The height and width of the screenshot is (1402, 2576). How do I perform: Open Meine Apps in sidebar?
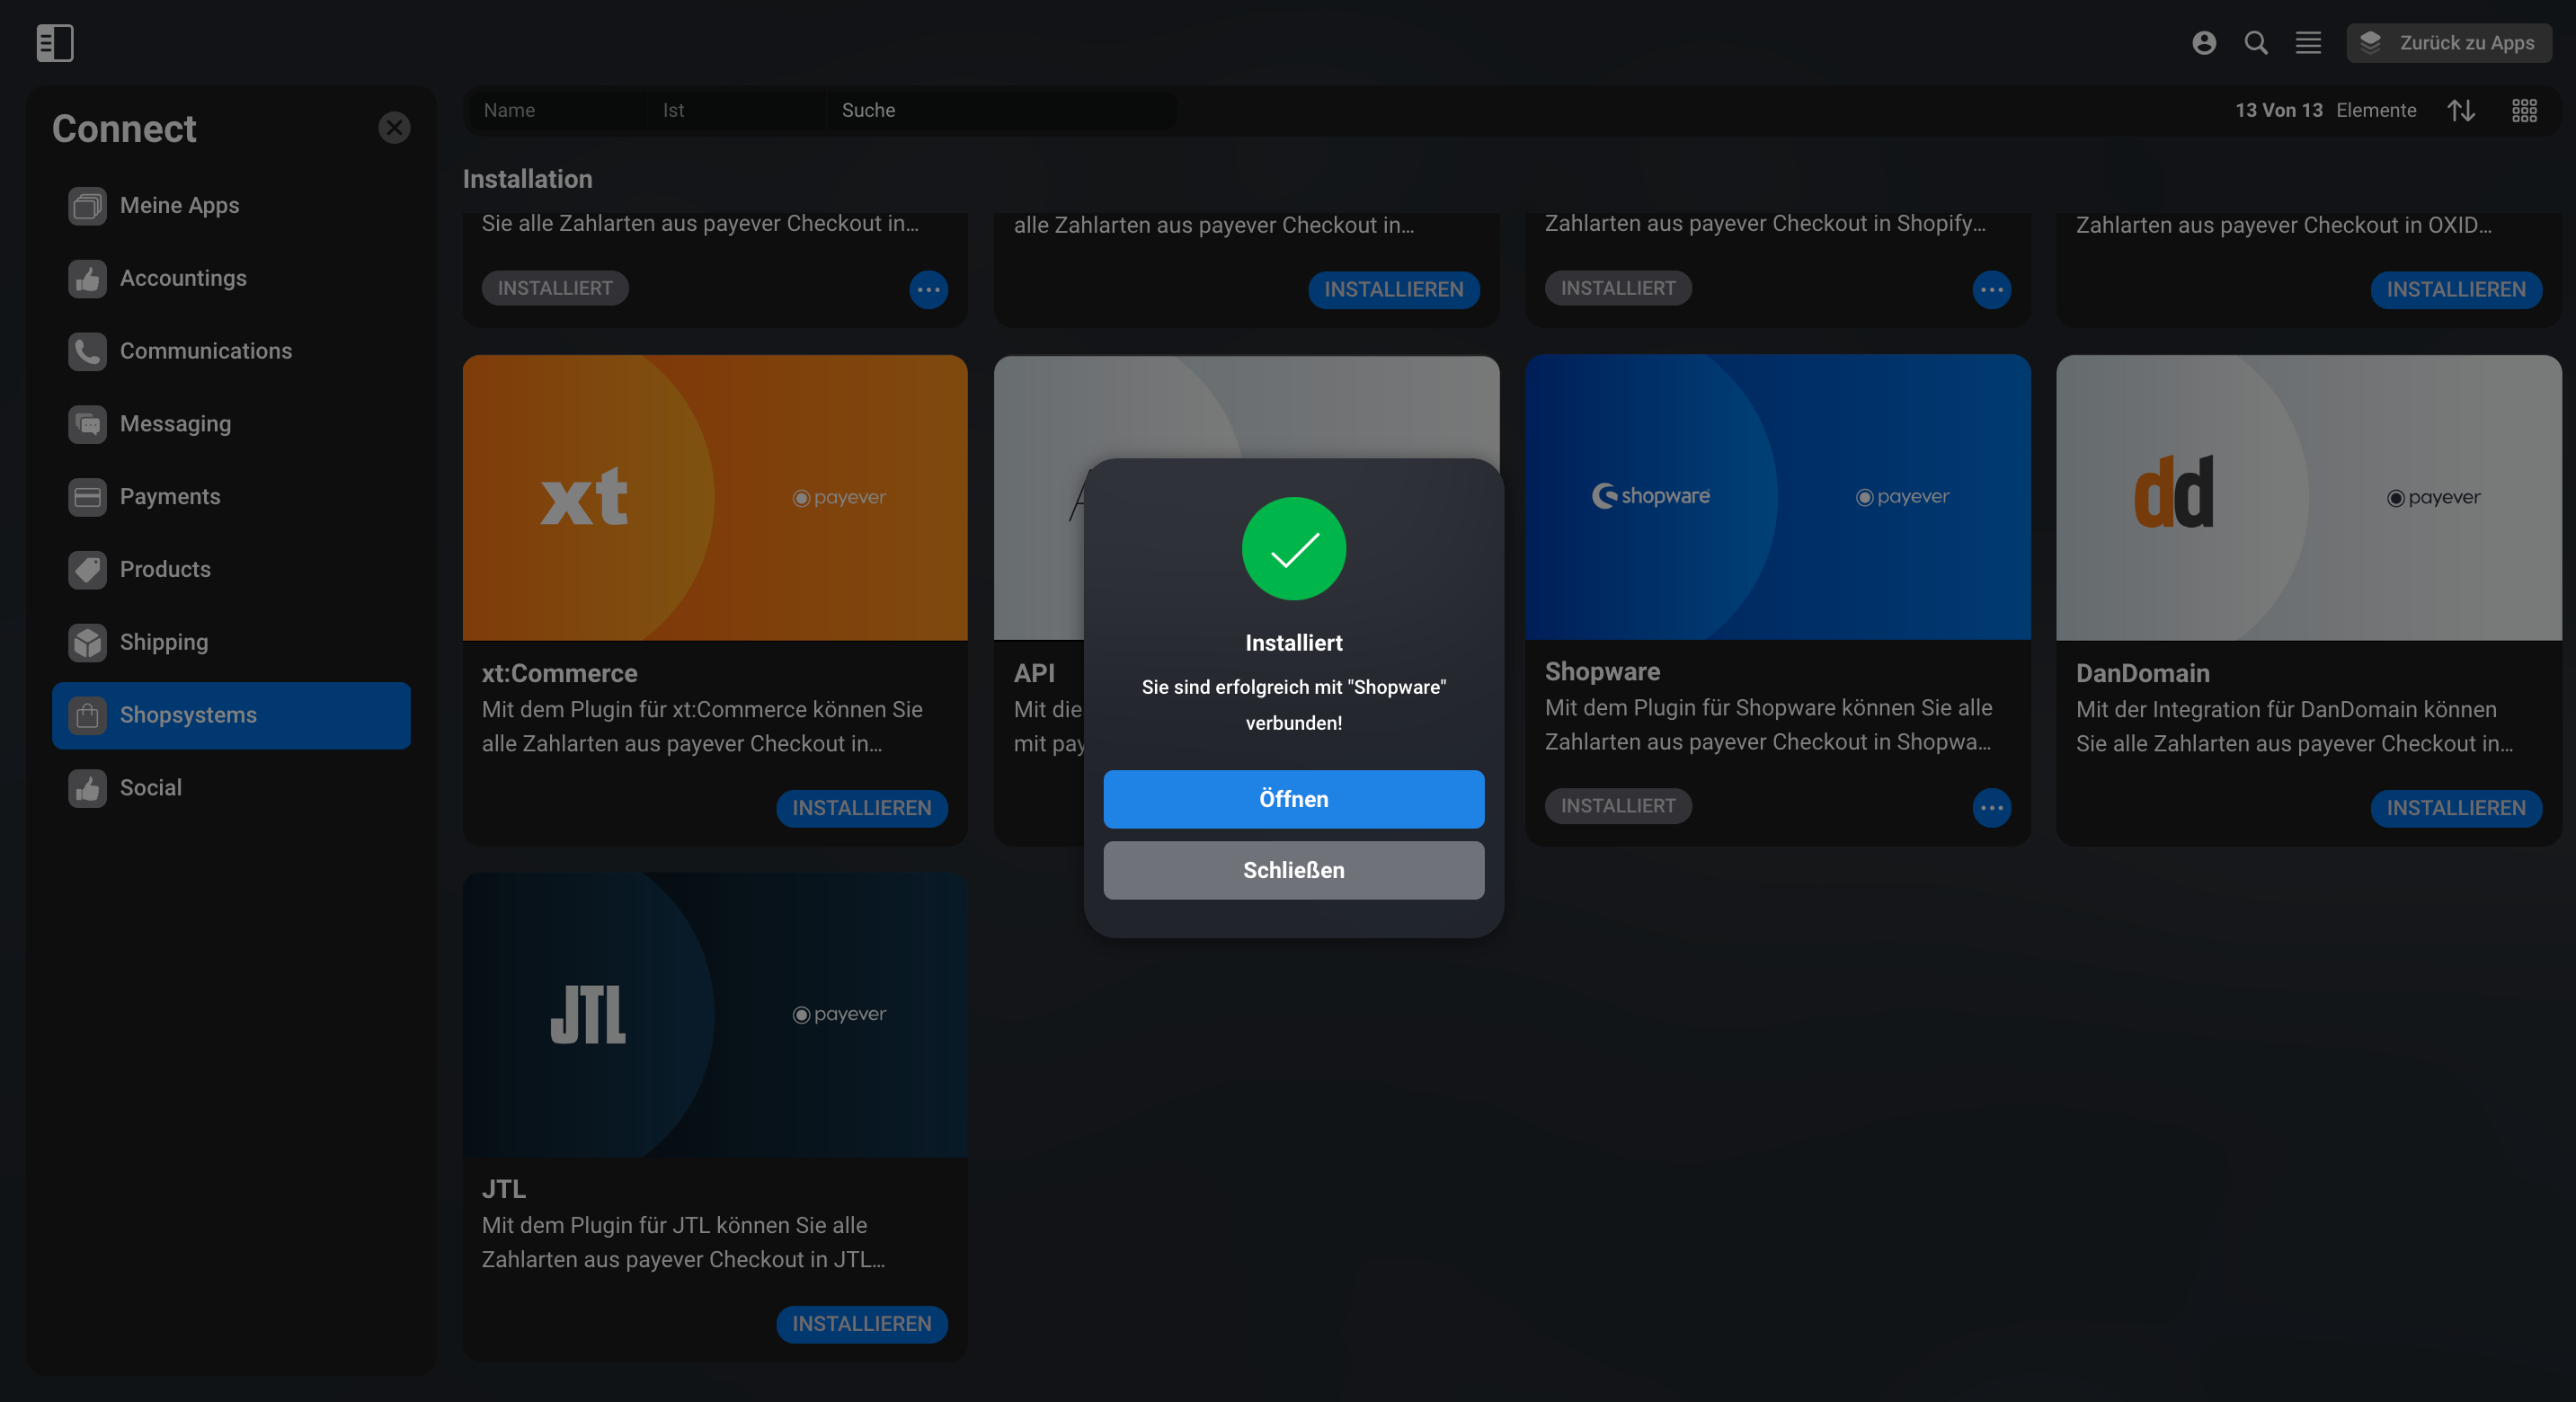coord(231,206)
